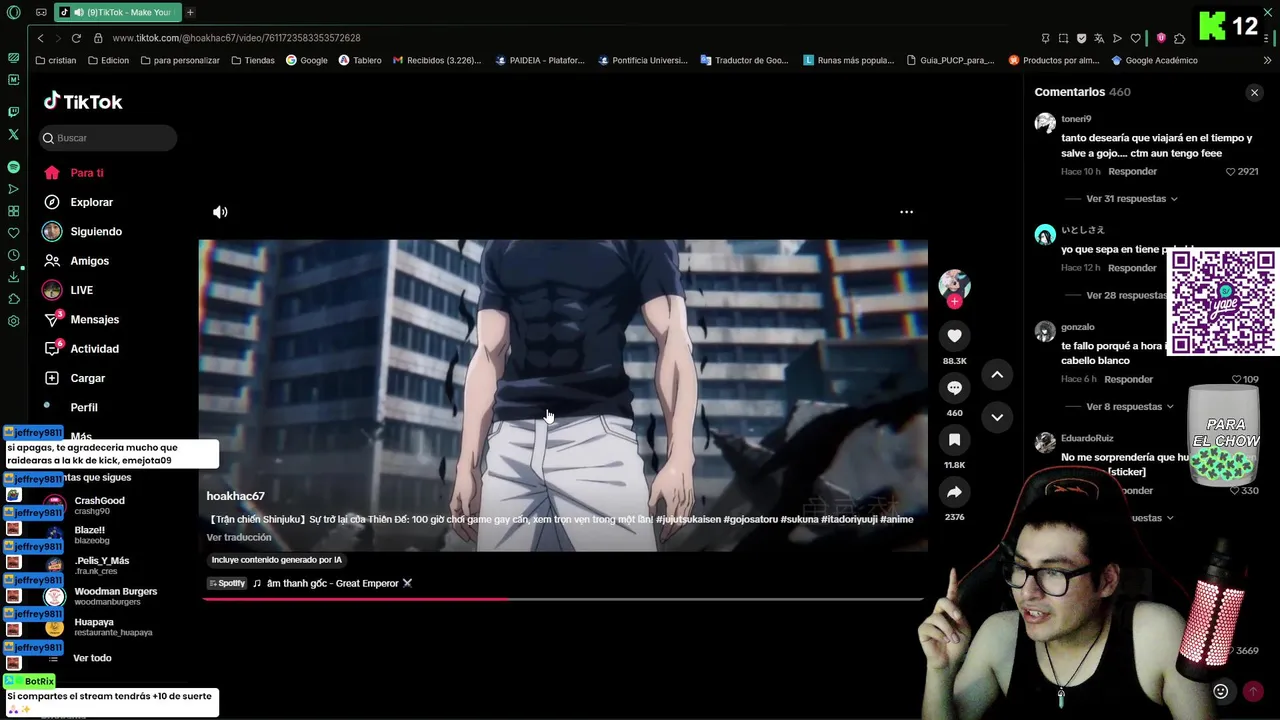This screenshot has width=1280, height=720.
Task: Open Traductor de Google bookmark
Action: [744, 60]
